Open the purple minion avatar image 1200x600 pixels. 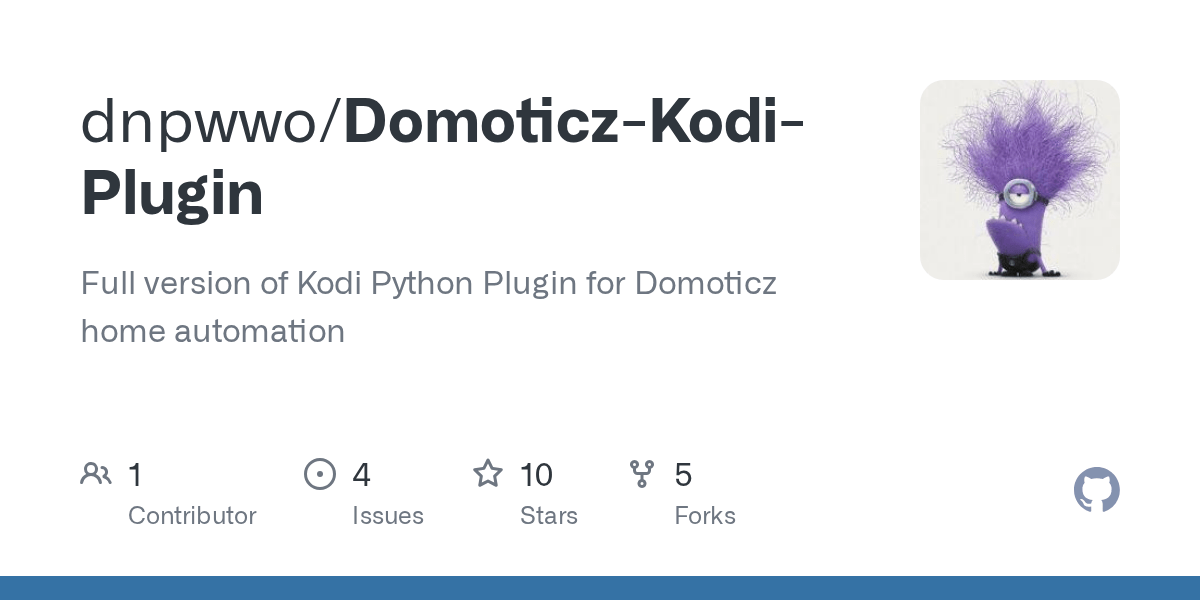click(1020, 180)
